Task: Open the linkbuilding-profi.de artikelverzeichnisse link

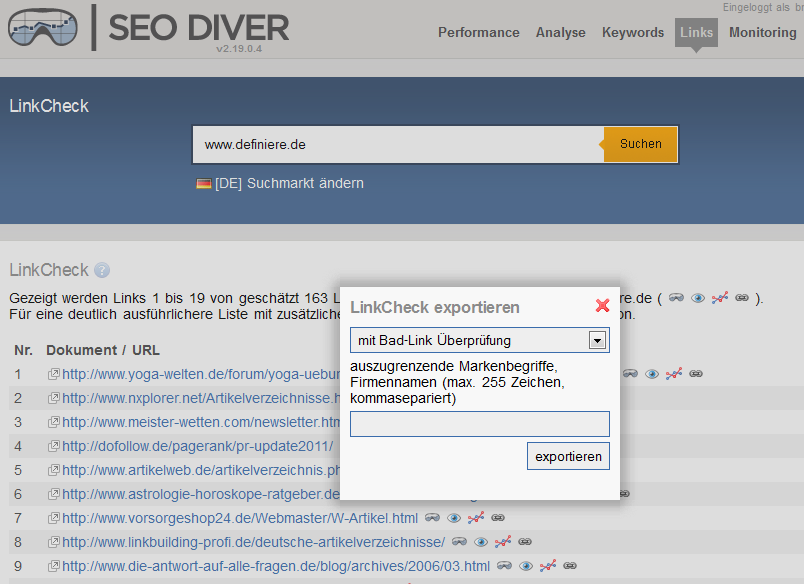Action: coord(254,542)
